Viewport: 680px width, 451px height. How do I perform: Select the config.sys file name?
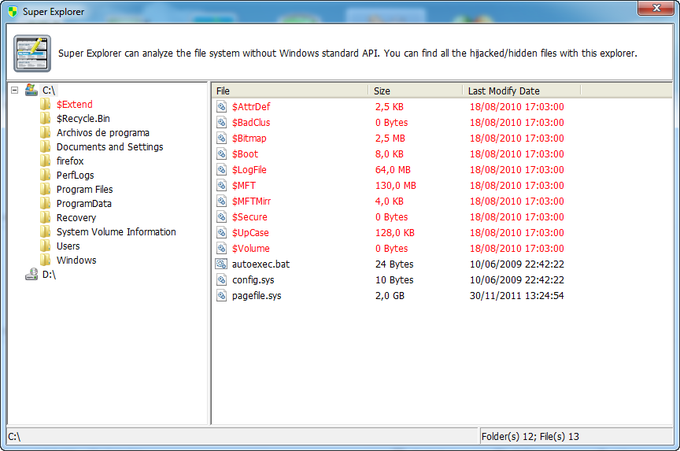coord(253,280)
